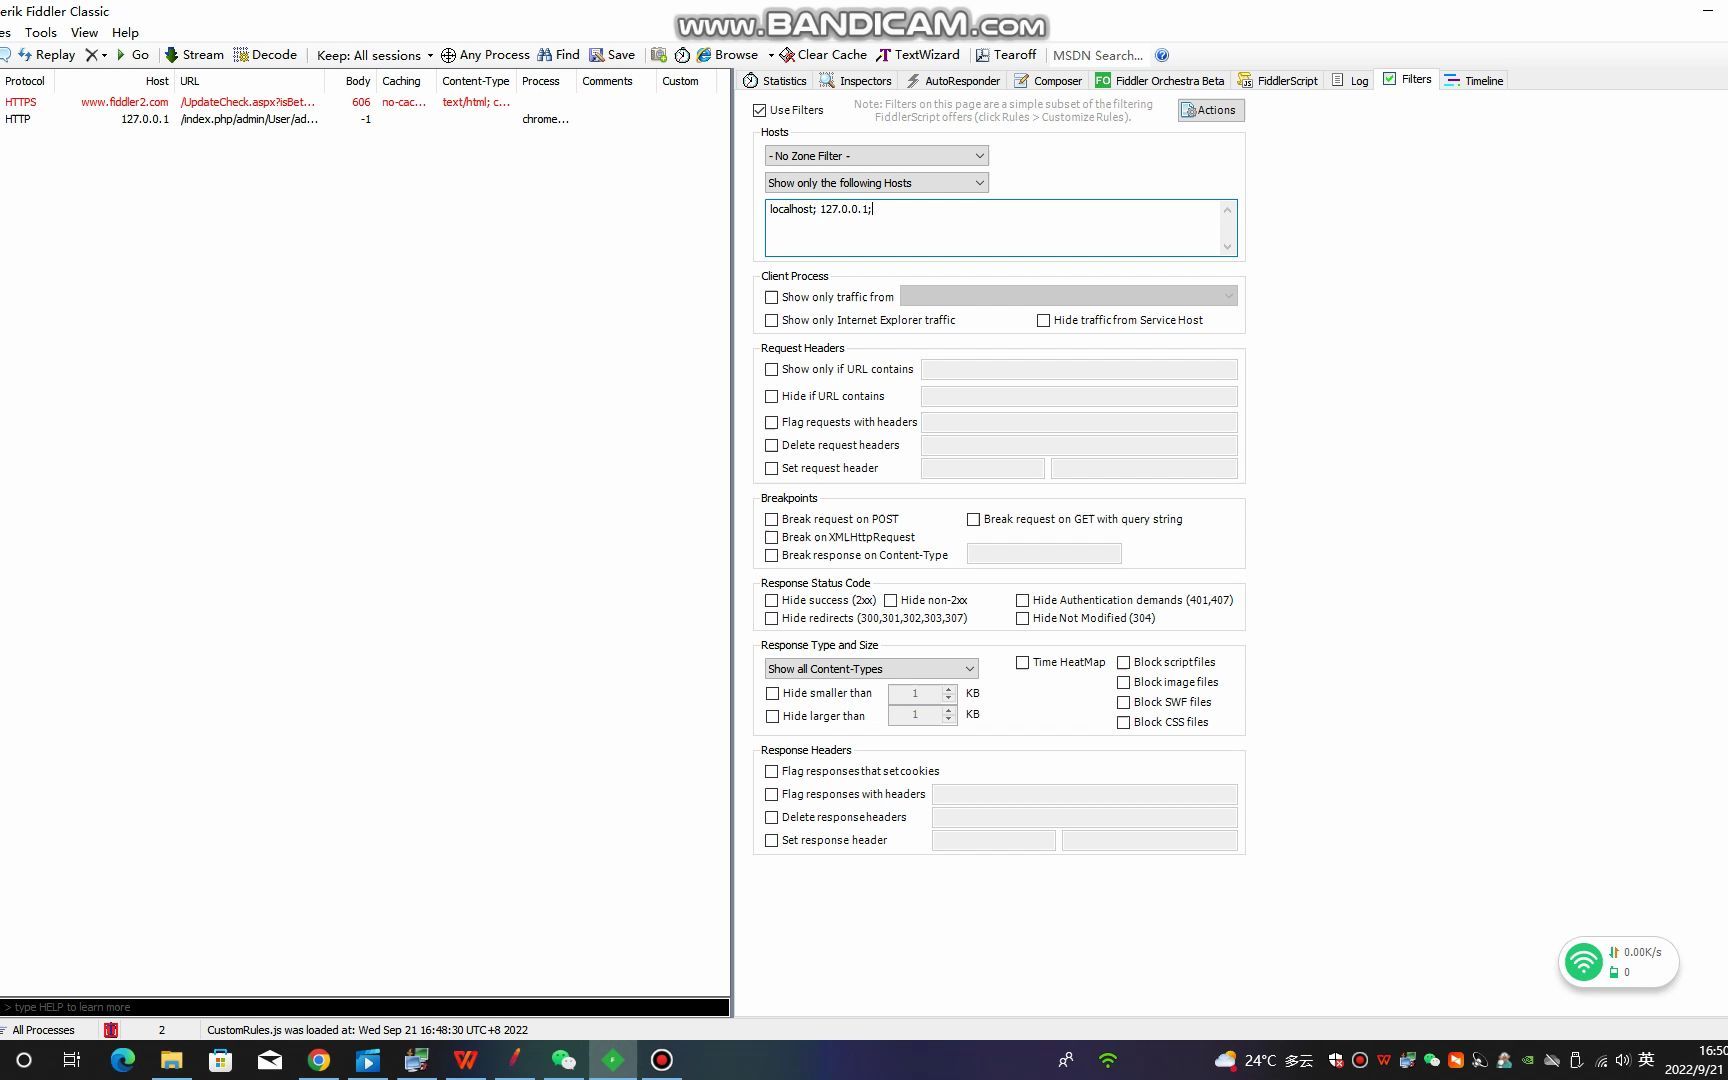Click the camera screenshot icon in toolbar
The width and height of the screenshot is (1728, 1080).
tap(658, 55)
